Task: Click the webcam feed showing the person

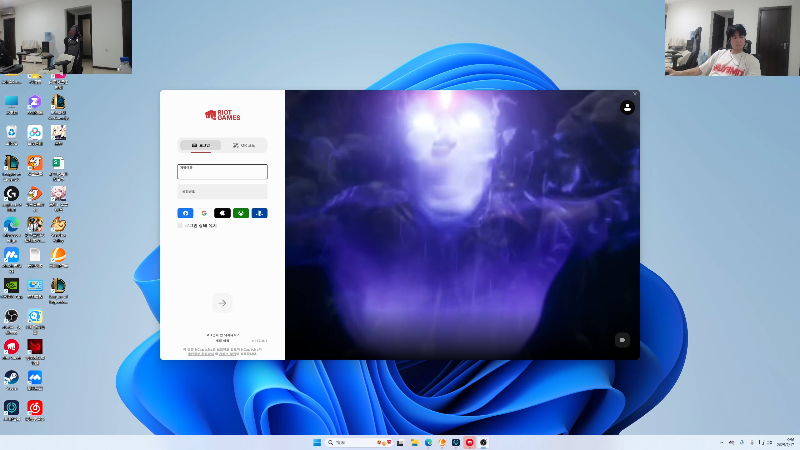Action: click(732, 38)
